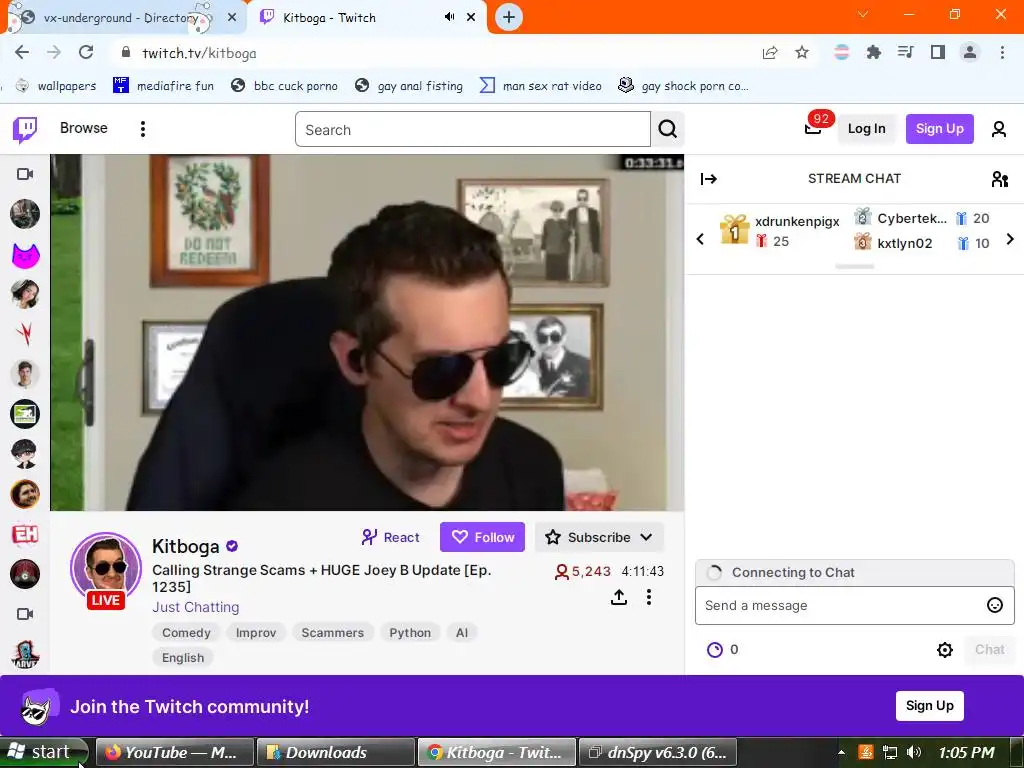The image size is (1024, 768).
Task: Bookmark this page with the star icon
Action: coord(802,52)
